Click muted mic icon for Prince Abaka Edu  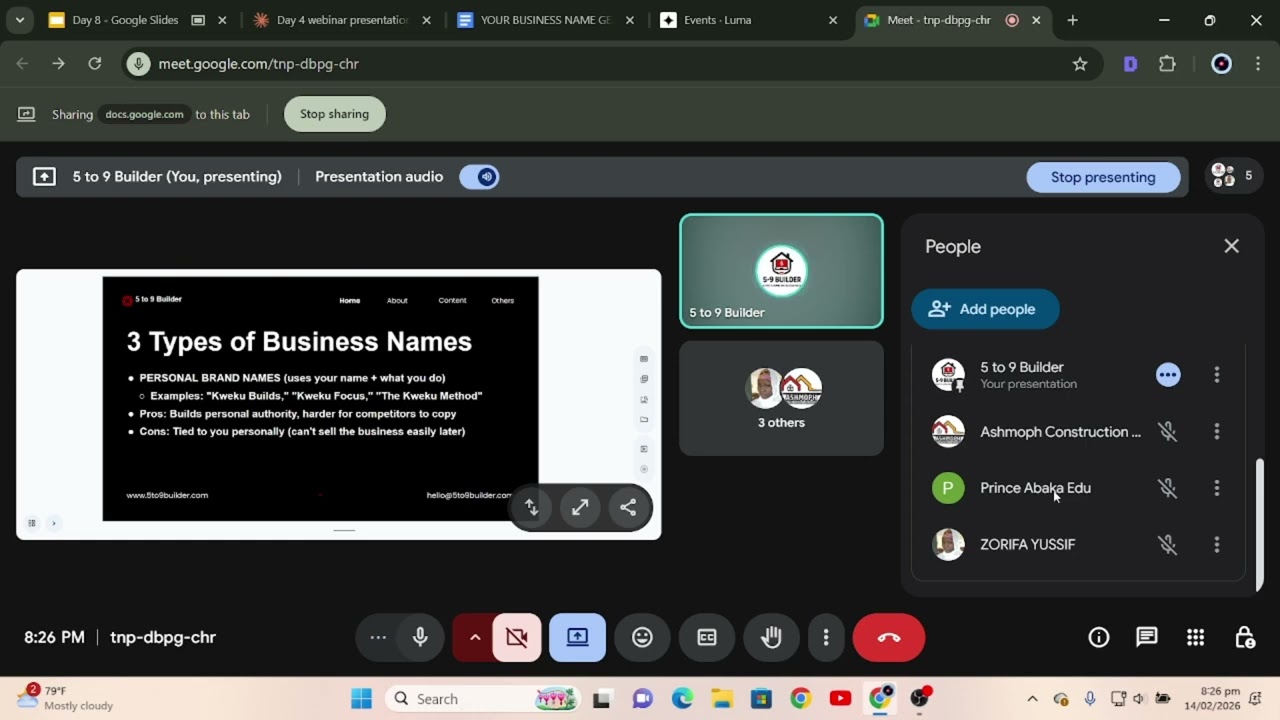1167,488
